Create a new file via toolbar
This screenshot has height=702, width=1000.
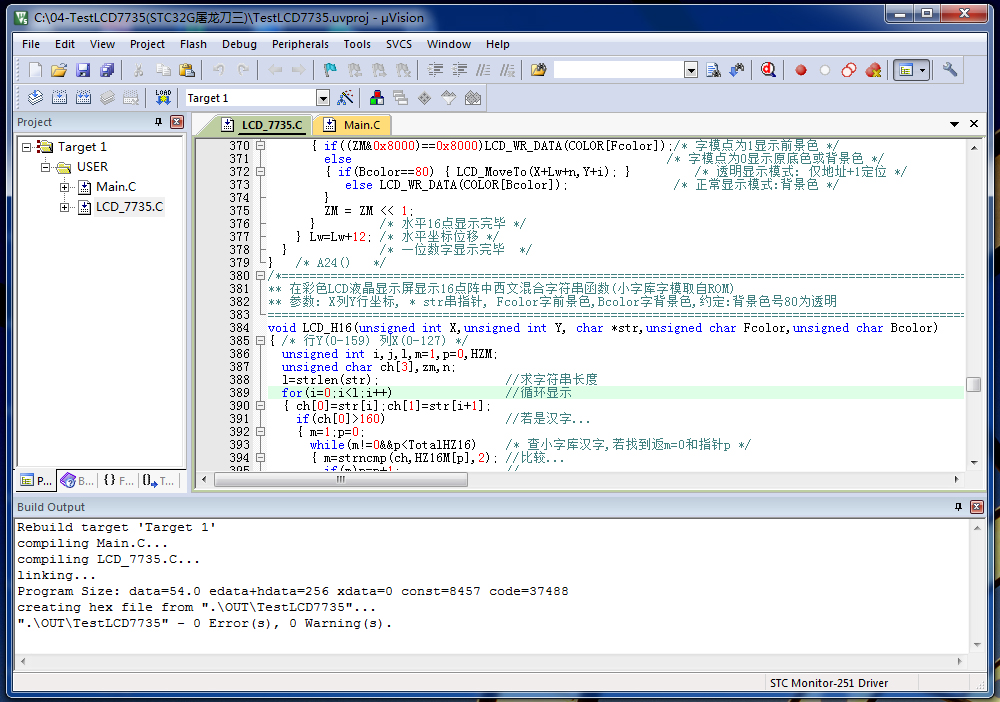point(36,70)
